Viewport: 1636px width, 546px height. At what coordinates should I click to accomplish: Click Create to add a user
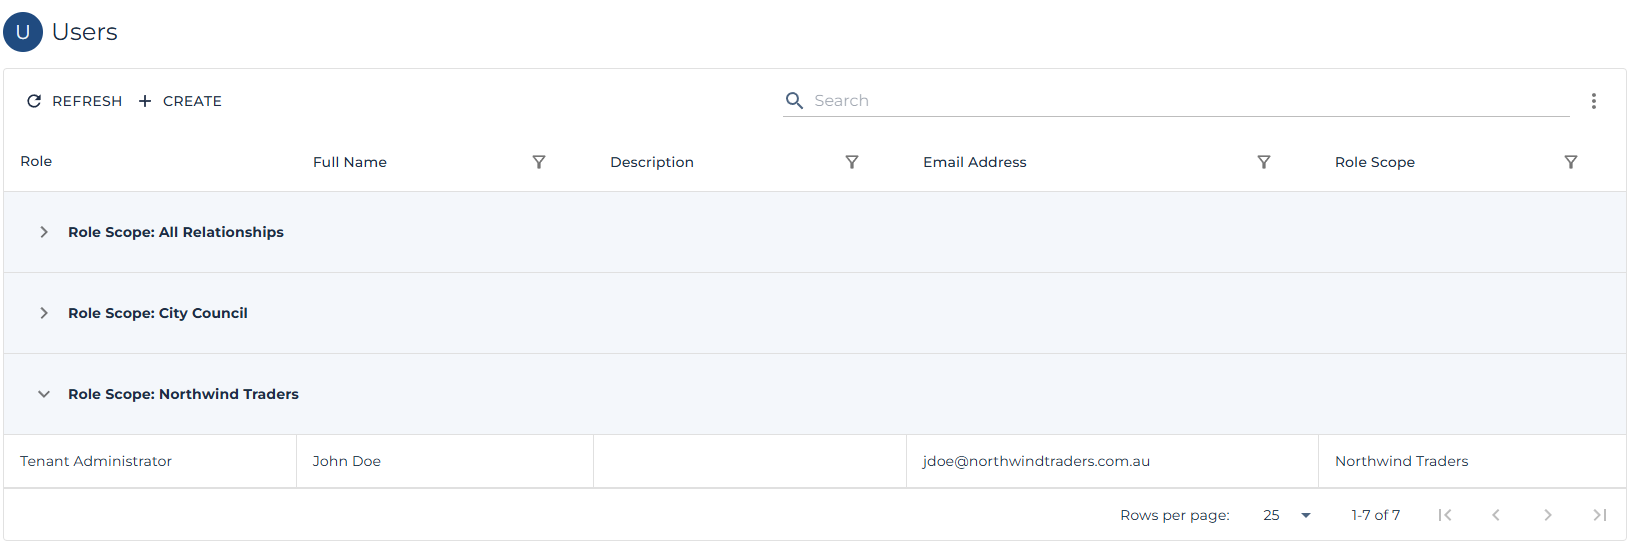(180, 101)
